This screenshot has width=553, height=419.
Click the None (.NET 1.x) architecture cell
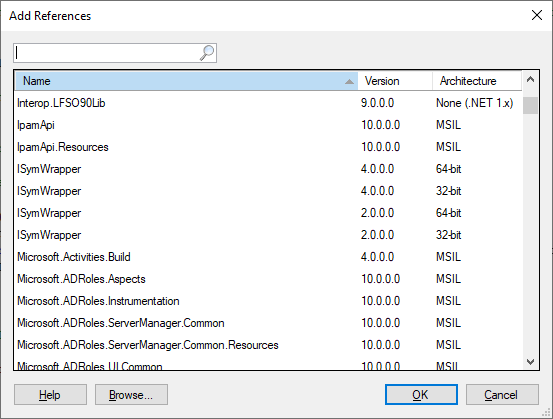tap(474, 103)
